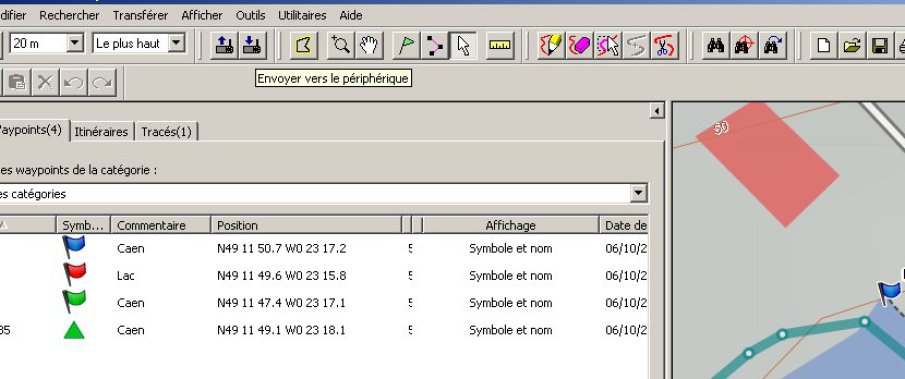Select waypoint row with green flag symbol
The image size is (905, 379).
point(324,303)
